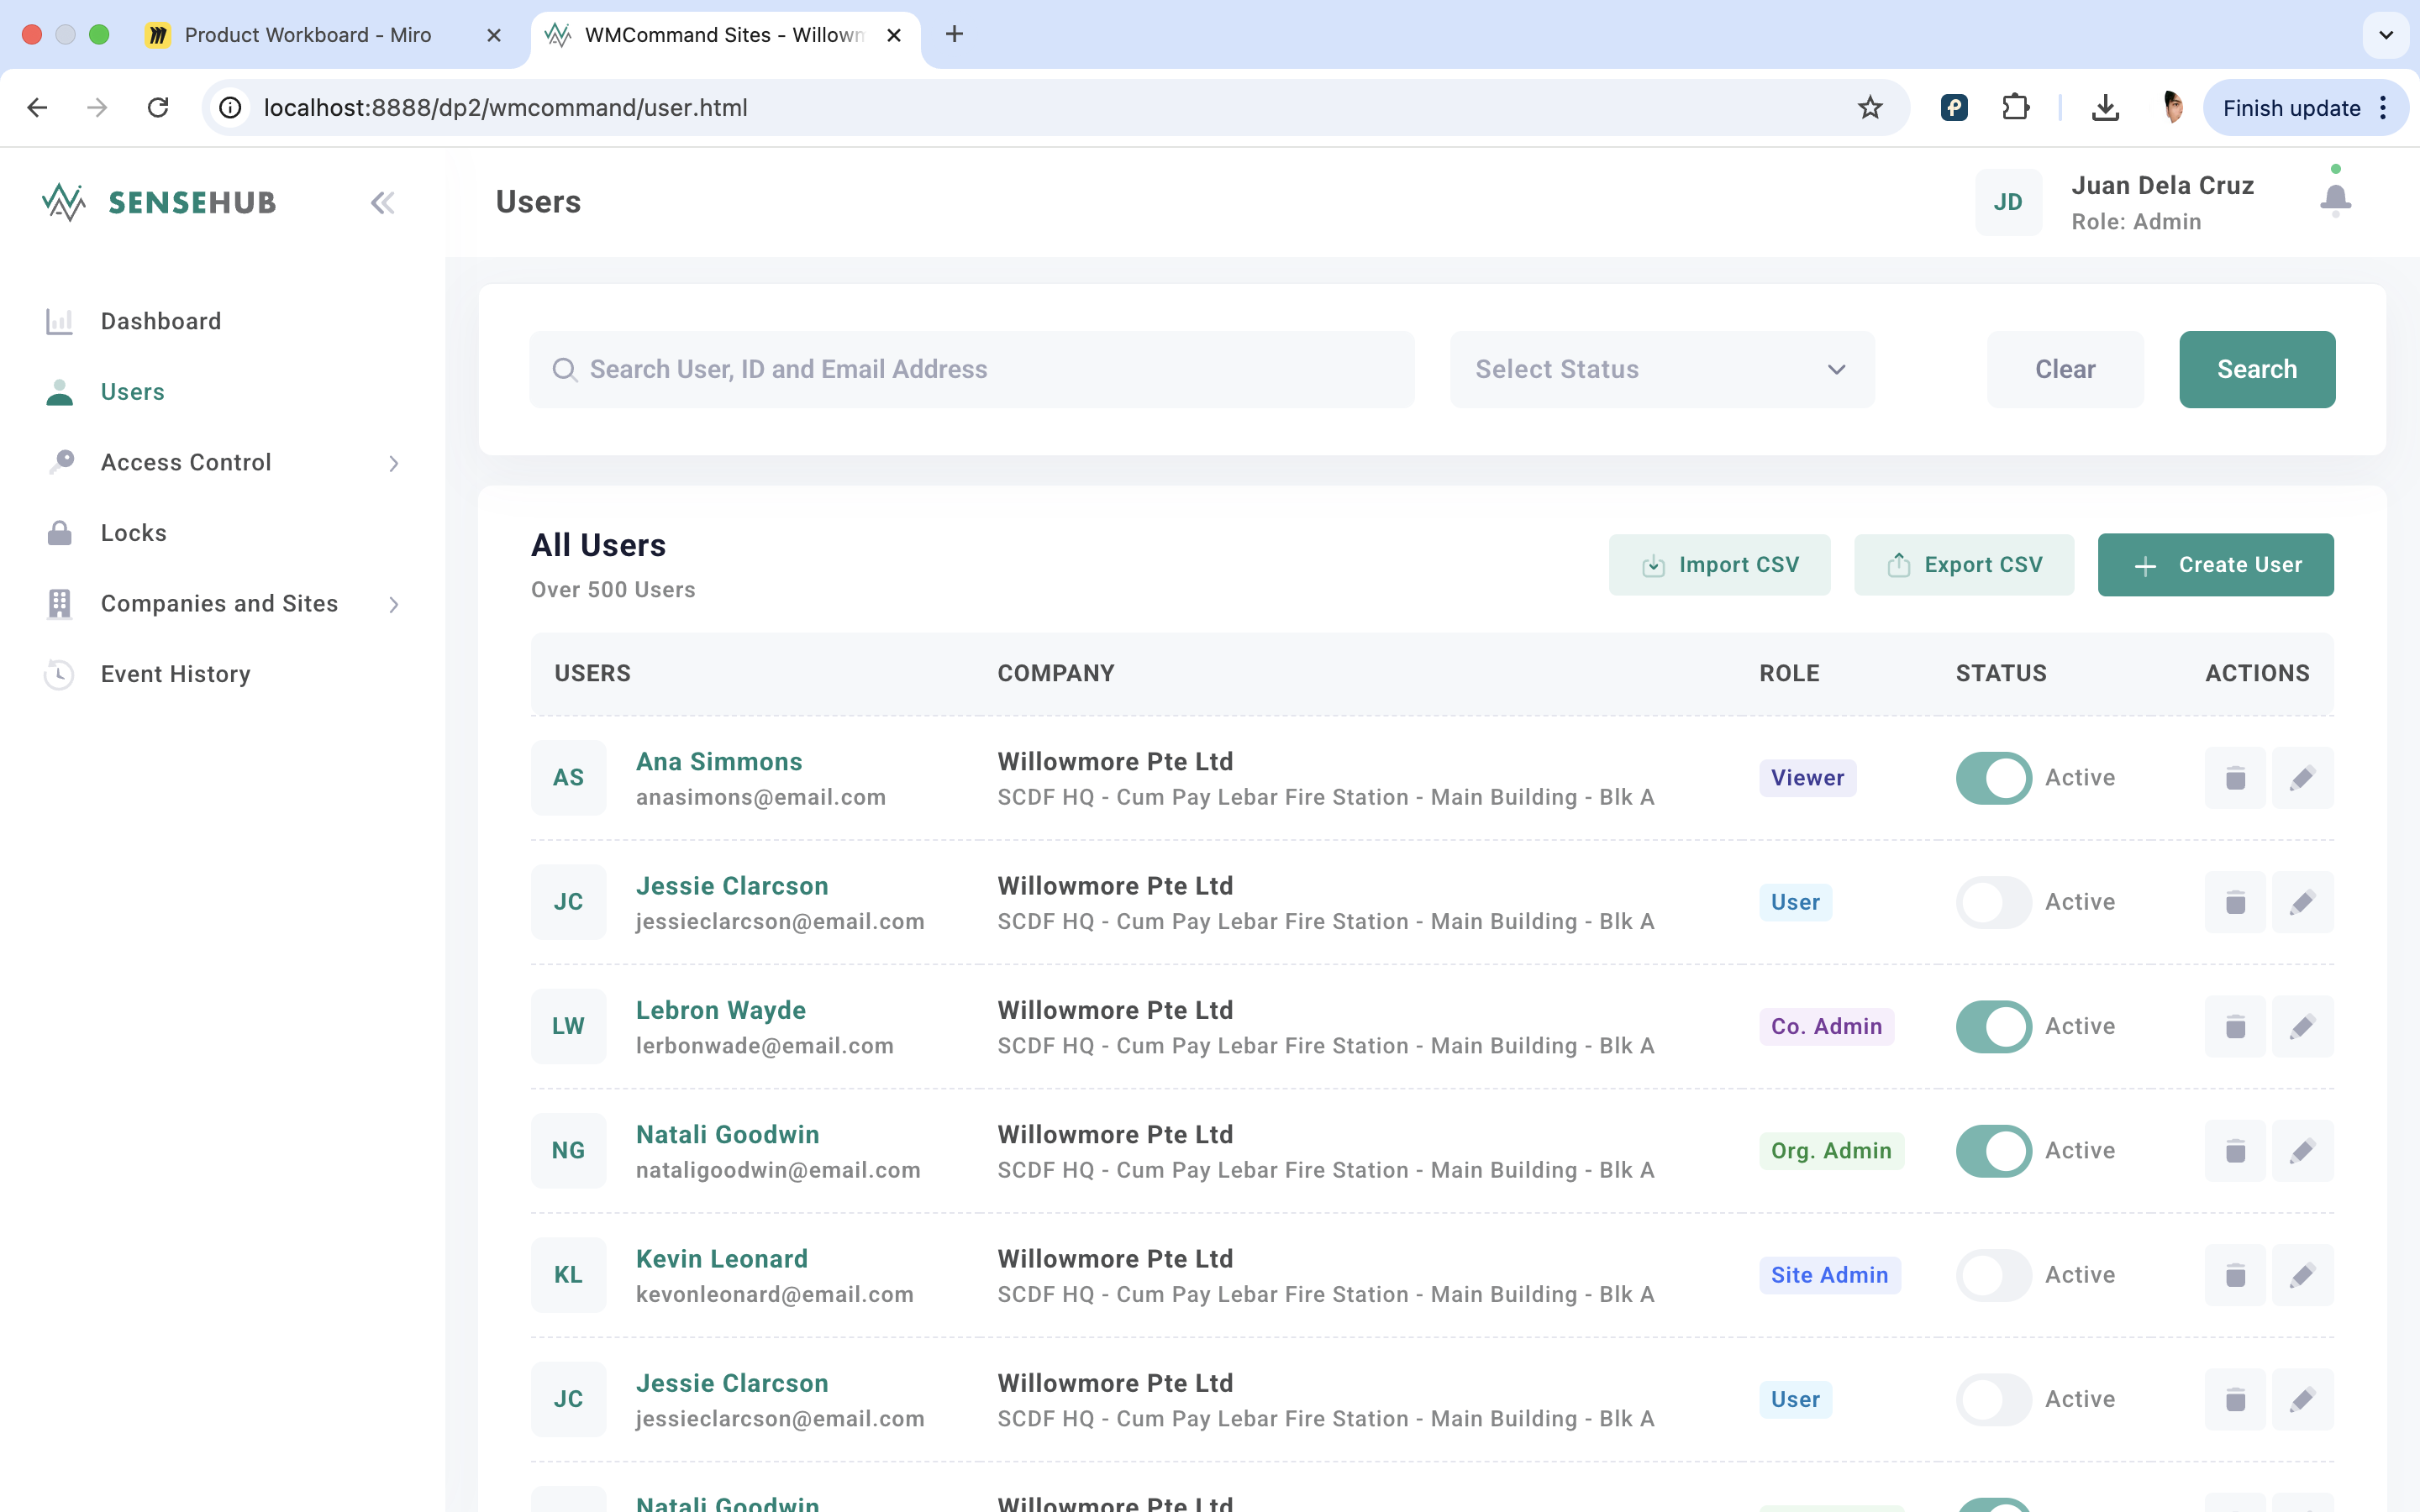2420x1512 pixels.
Task: Click the Export CSV button
Action: point(1963,565)
